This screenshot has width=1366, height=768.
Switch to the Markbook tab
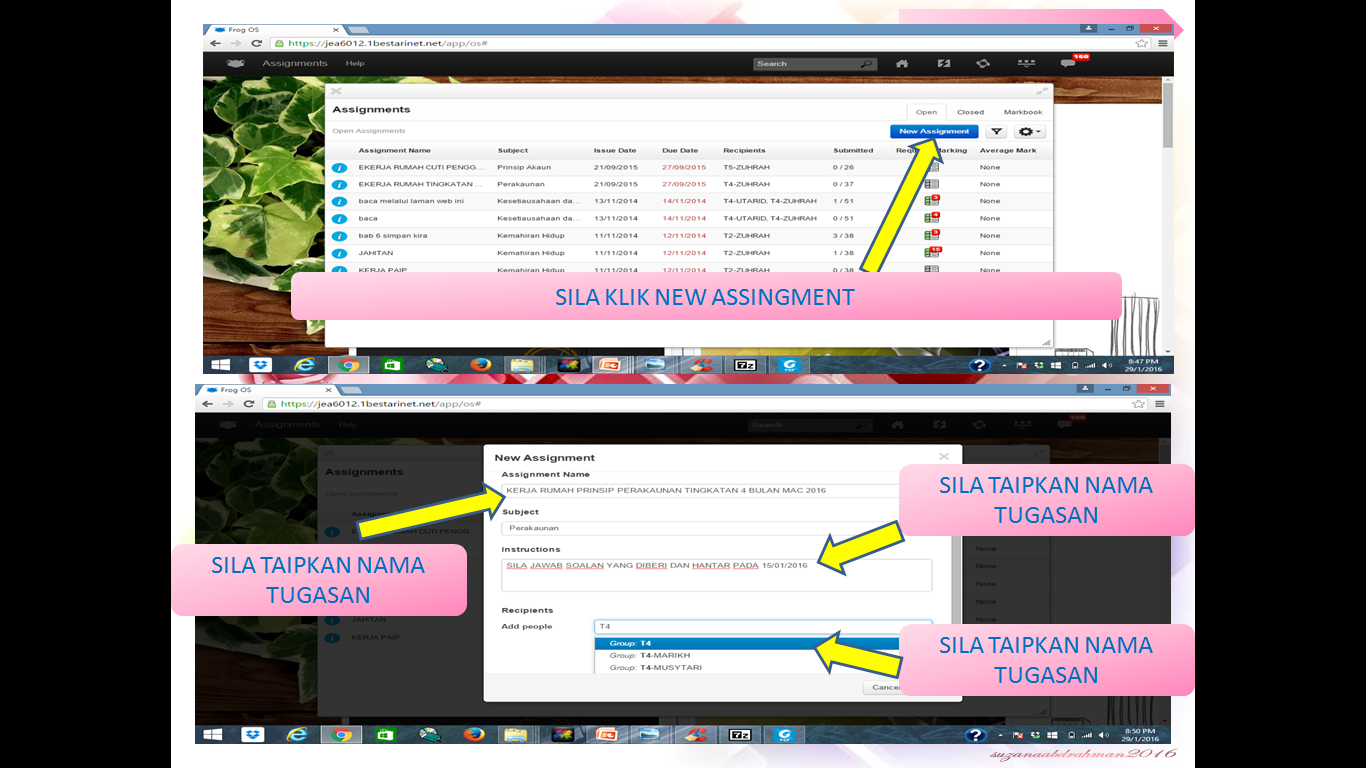1023,112
